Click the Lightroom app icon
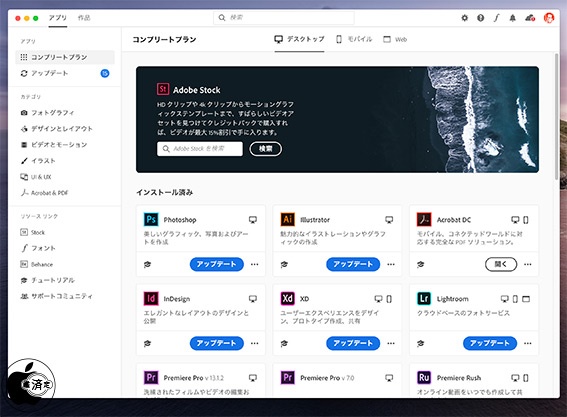The width and height of the screenshot is (567, 417). (424, 298)
